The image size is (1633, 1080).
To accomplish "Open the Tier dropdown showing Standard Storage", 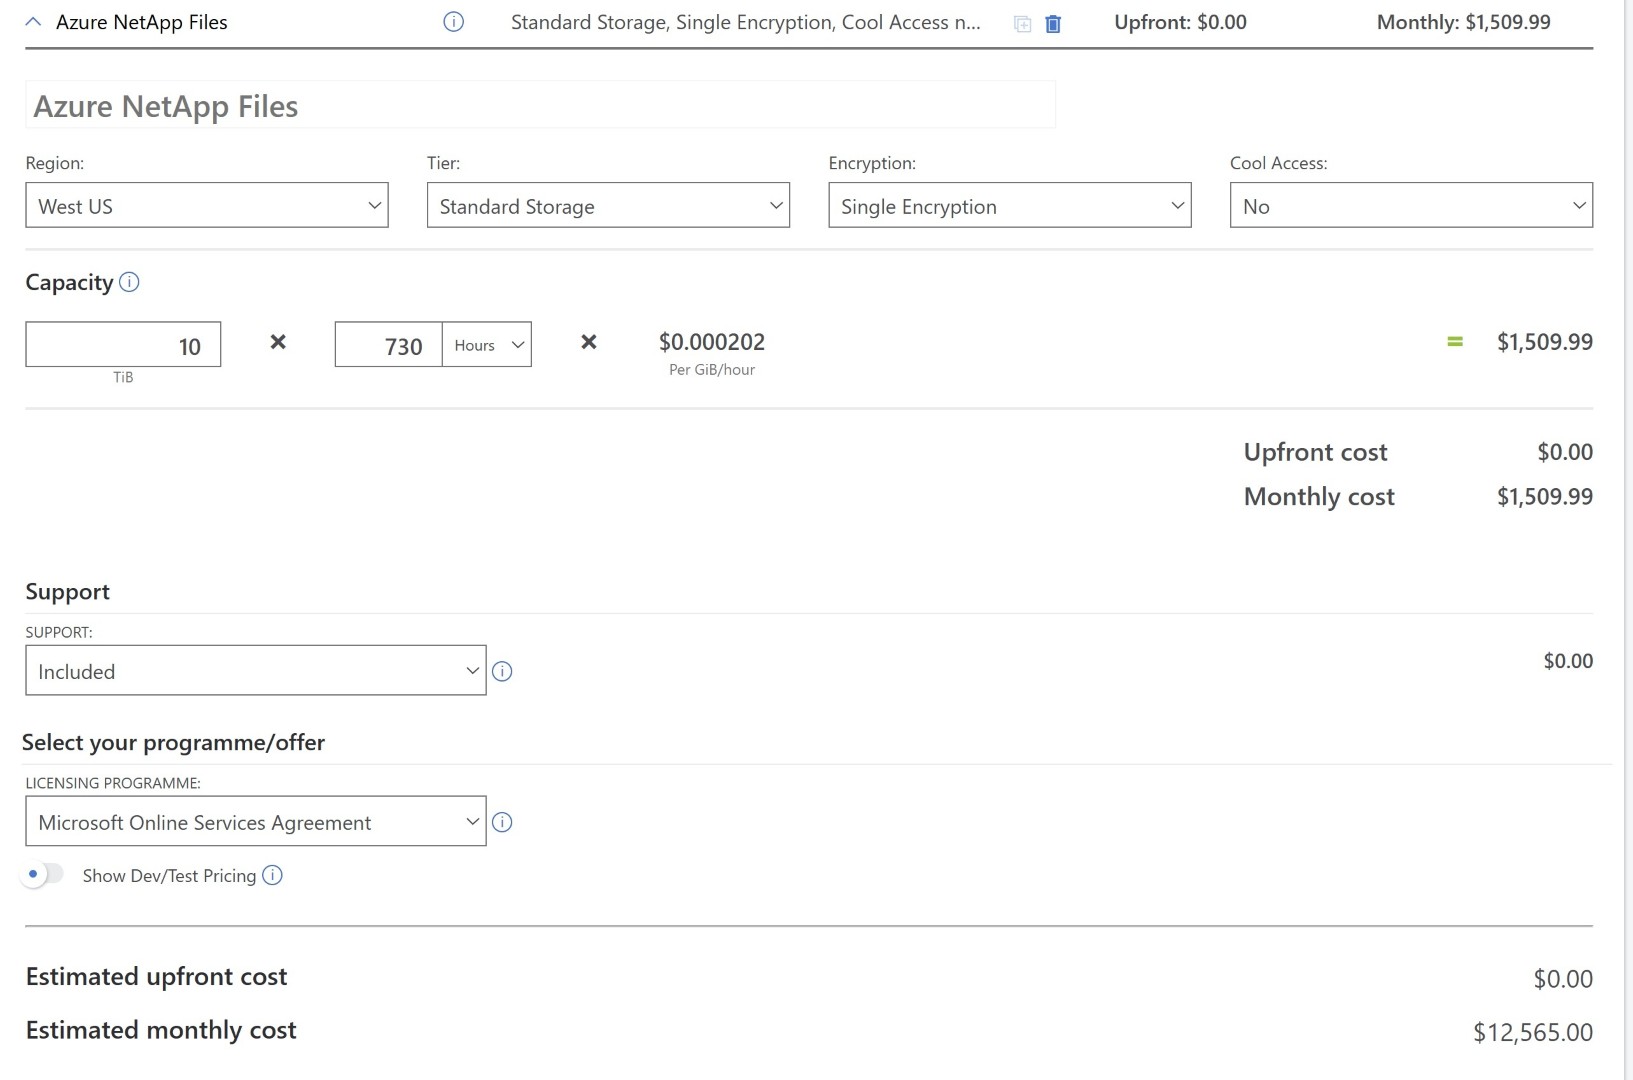I will (x=608, y=205).
